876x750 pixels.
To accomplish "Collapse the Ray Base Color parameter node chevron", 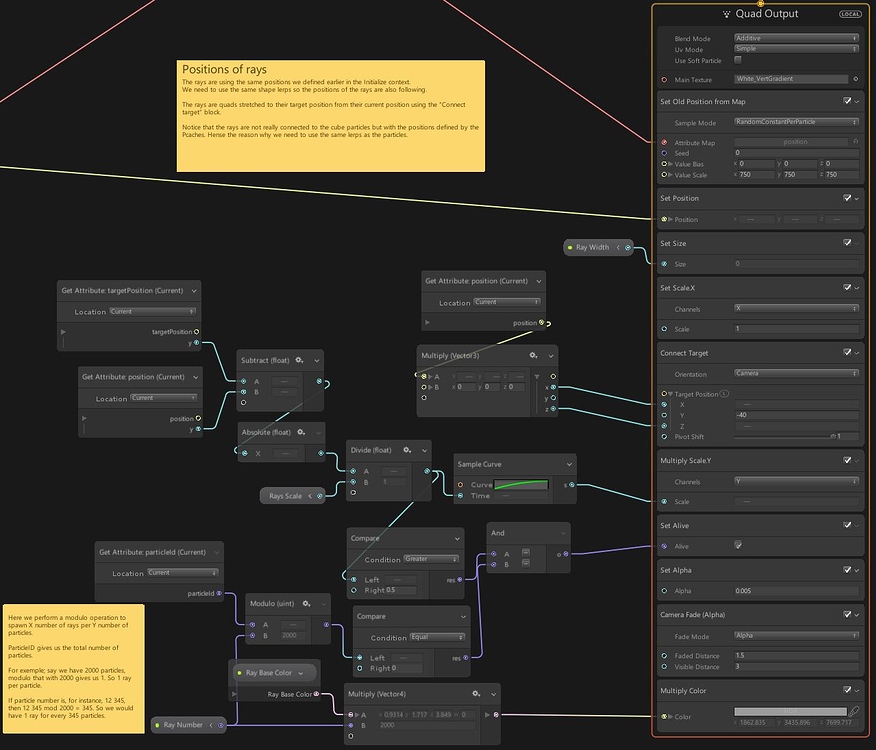I will (x=301, y=672).
